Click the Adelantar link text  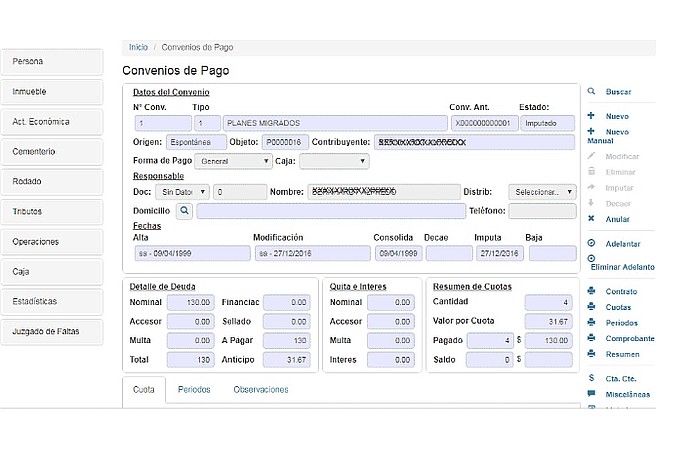(x=623, y=244)
